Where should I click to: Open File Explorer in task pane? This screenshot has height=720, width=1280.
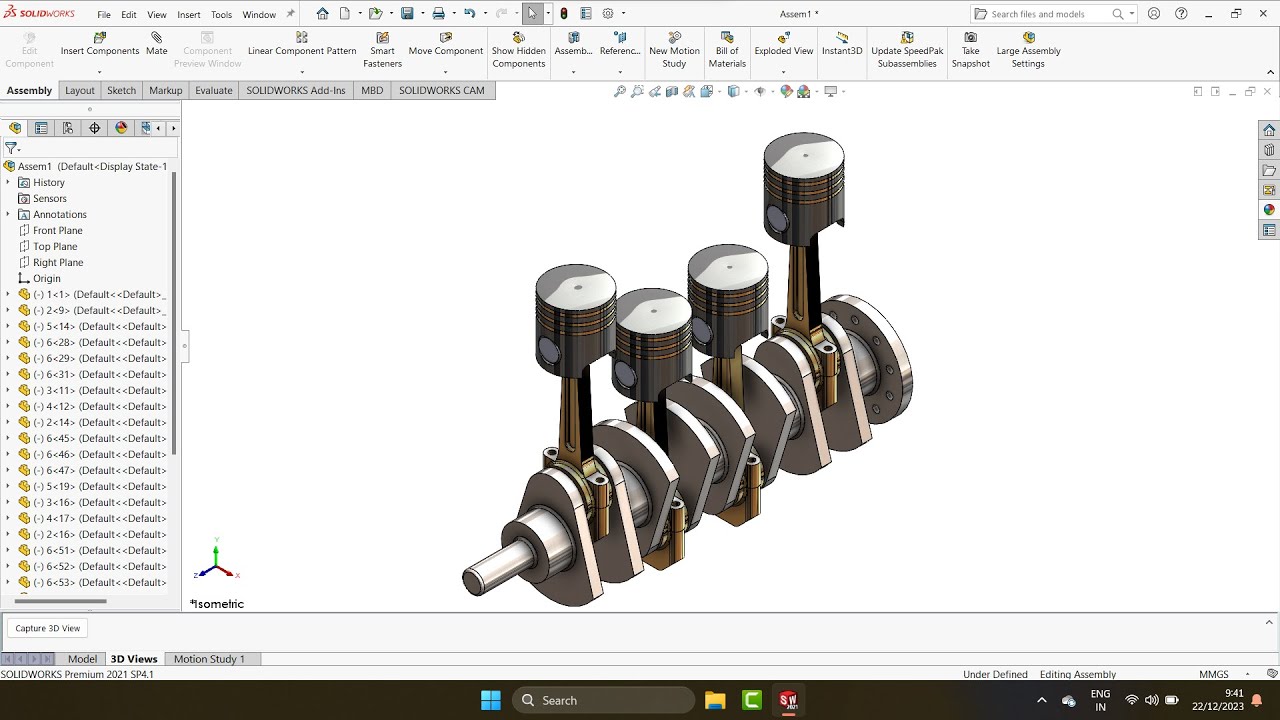[1269, 170]
